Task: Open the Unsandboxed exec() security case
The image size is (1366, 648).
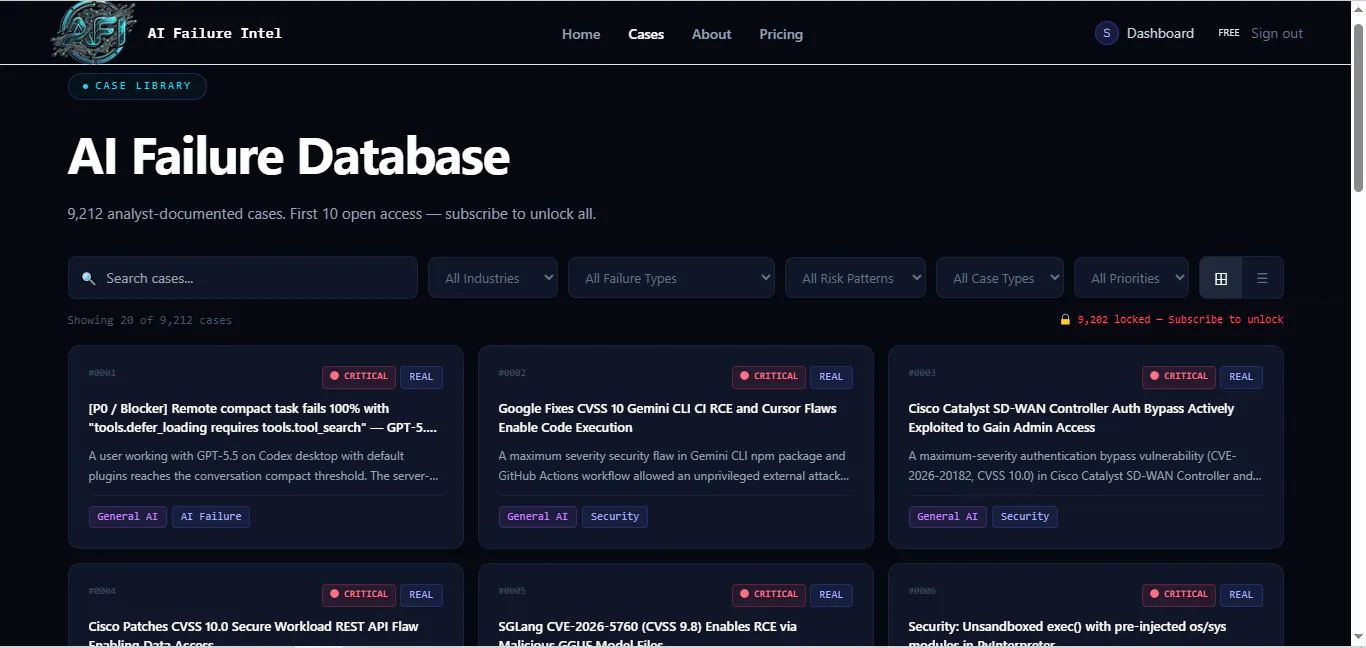Action: click(x=1086, y=606)
